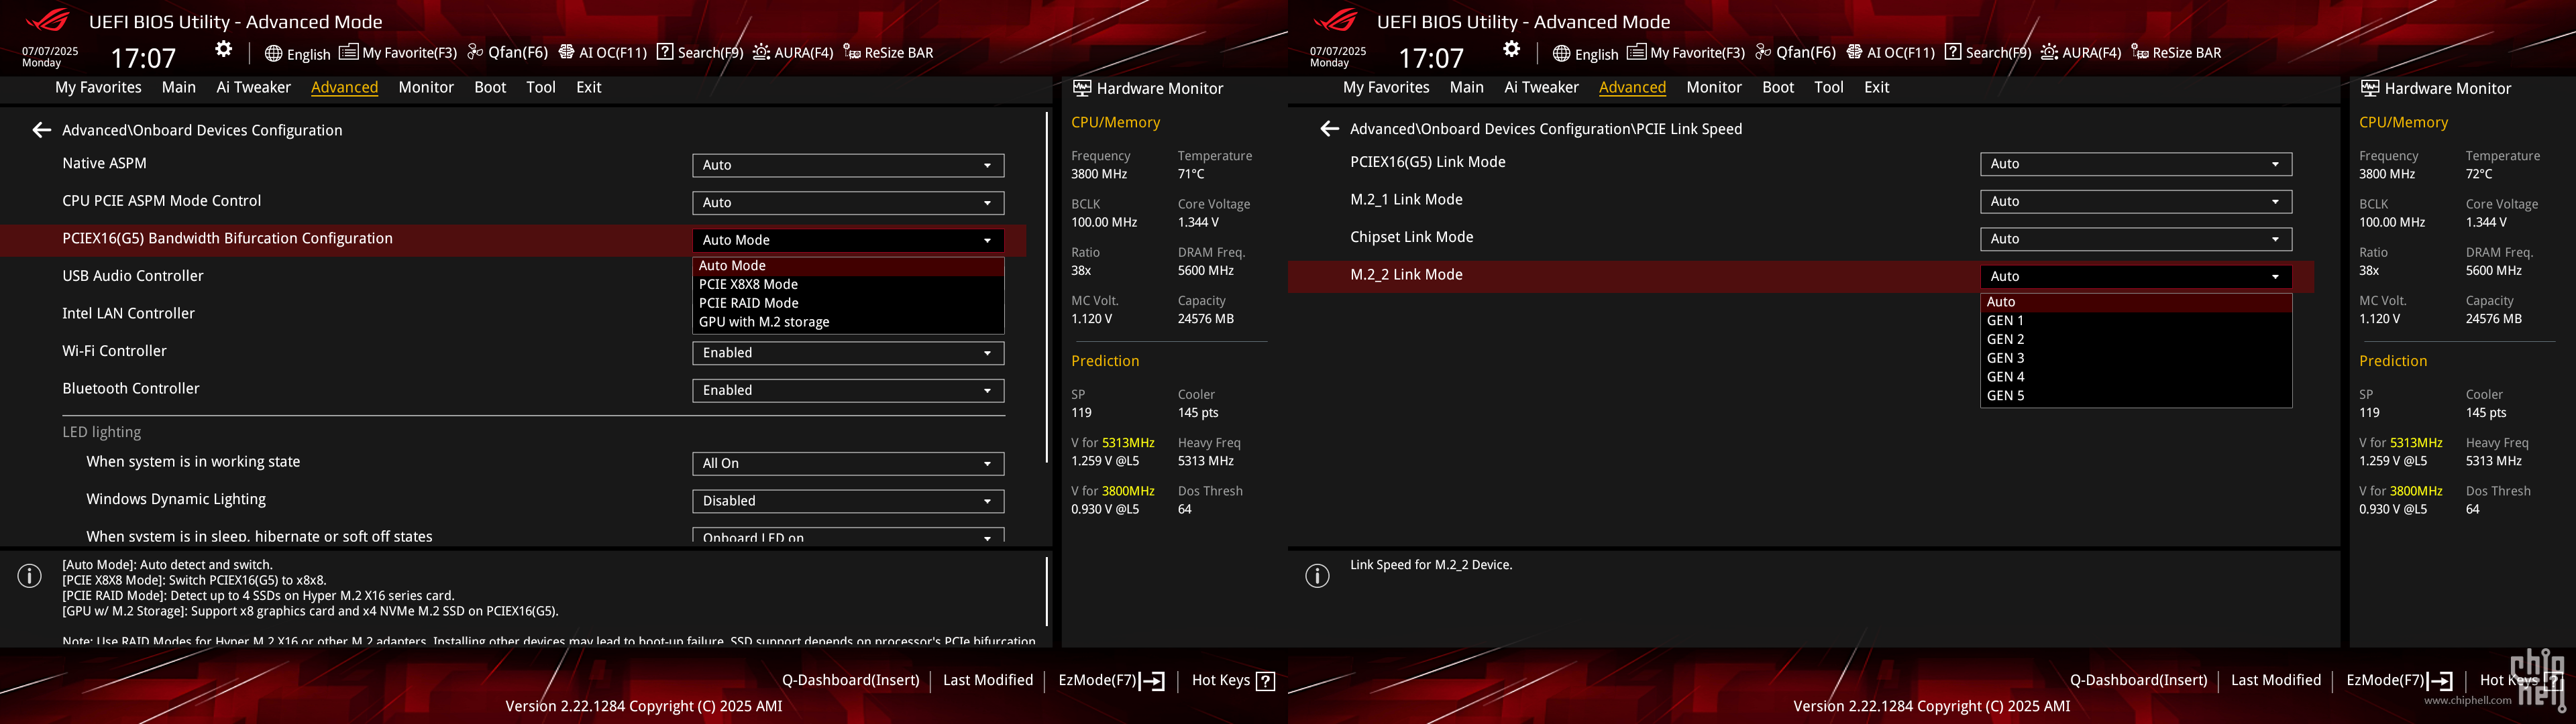Screen dimensions: 2576x724
Task: Open AURA(F4) lighting on Onboard Devices screen
Action: point(793,52)
